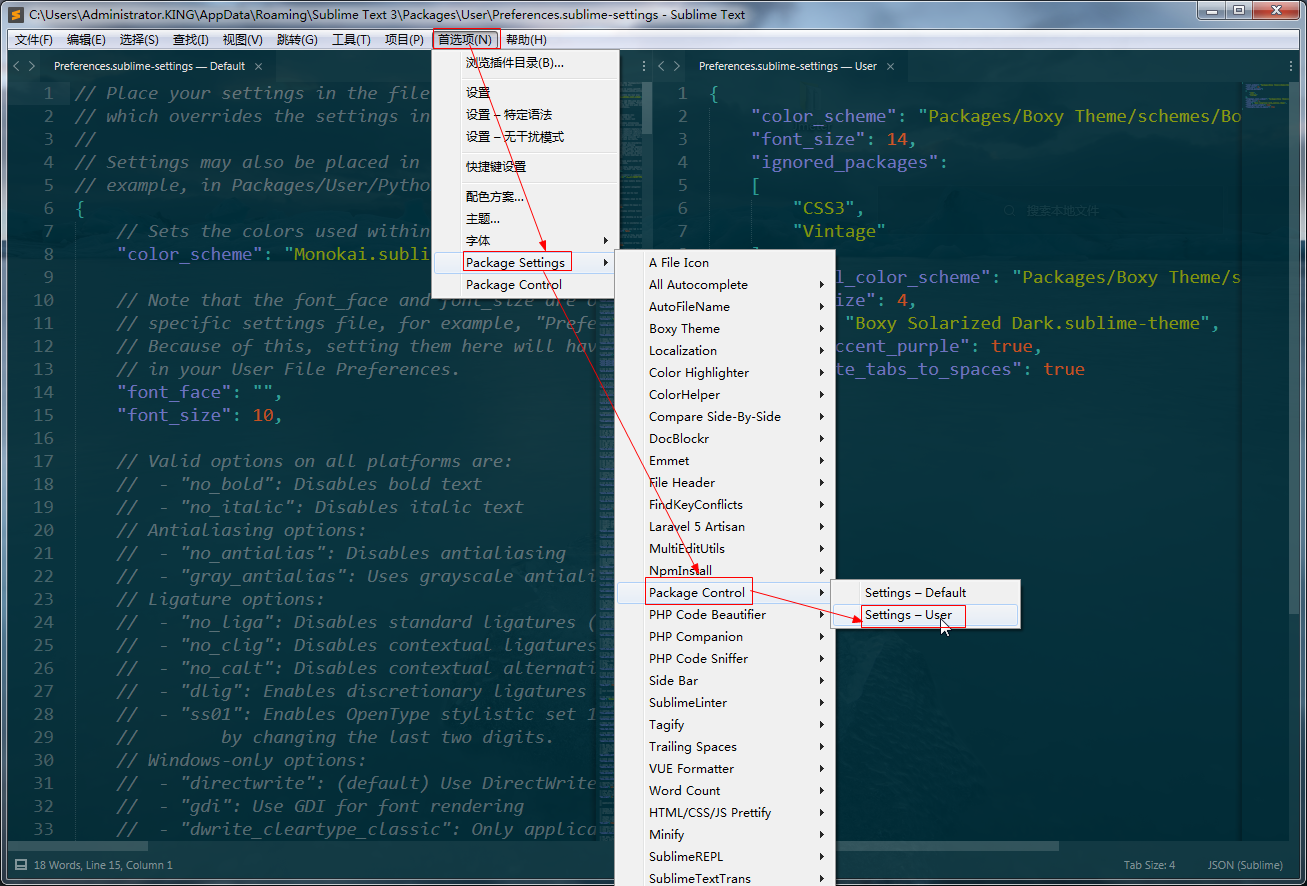Open 快捷键设置 from the menu

(526, 166)
